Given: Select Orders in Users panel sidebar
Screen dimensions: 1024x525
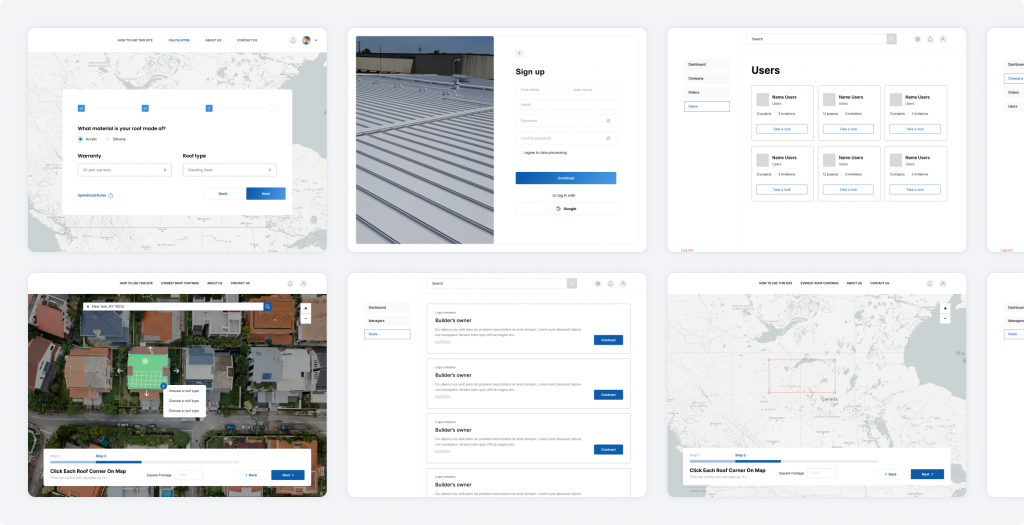Looking at the screenshot, I should pyautogui.click(x=707, y=92).
